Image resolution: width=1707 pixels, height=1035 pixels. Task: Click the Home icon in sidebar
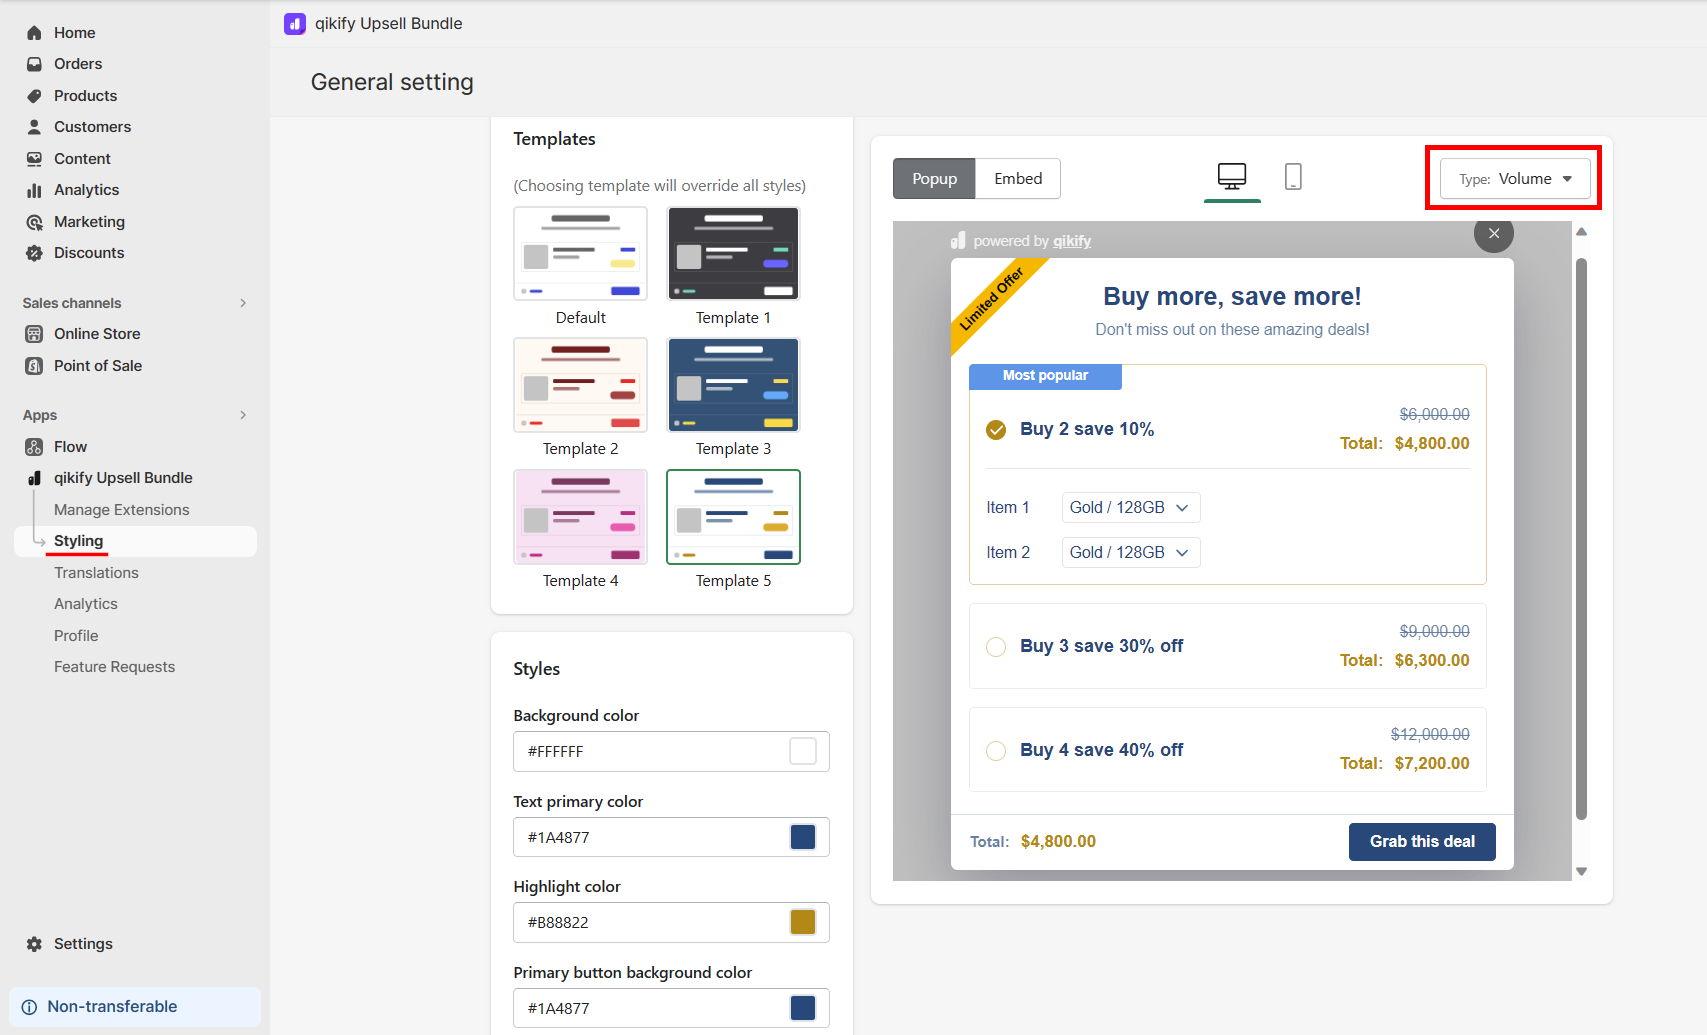pos(34,33)
